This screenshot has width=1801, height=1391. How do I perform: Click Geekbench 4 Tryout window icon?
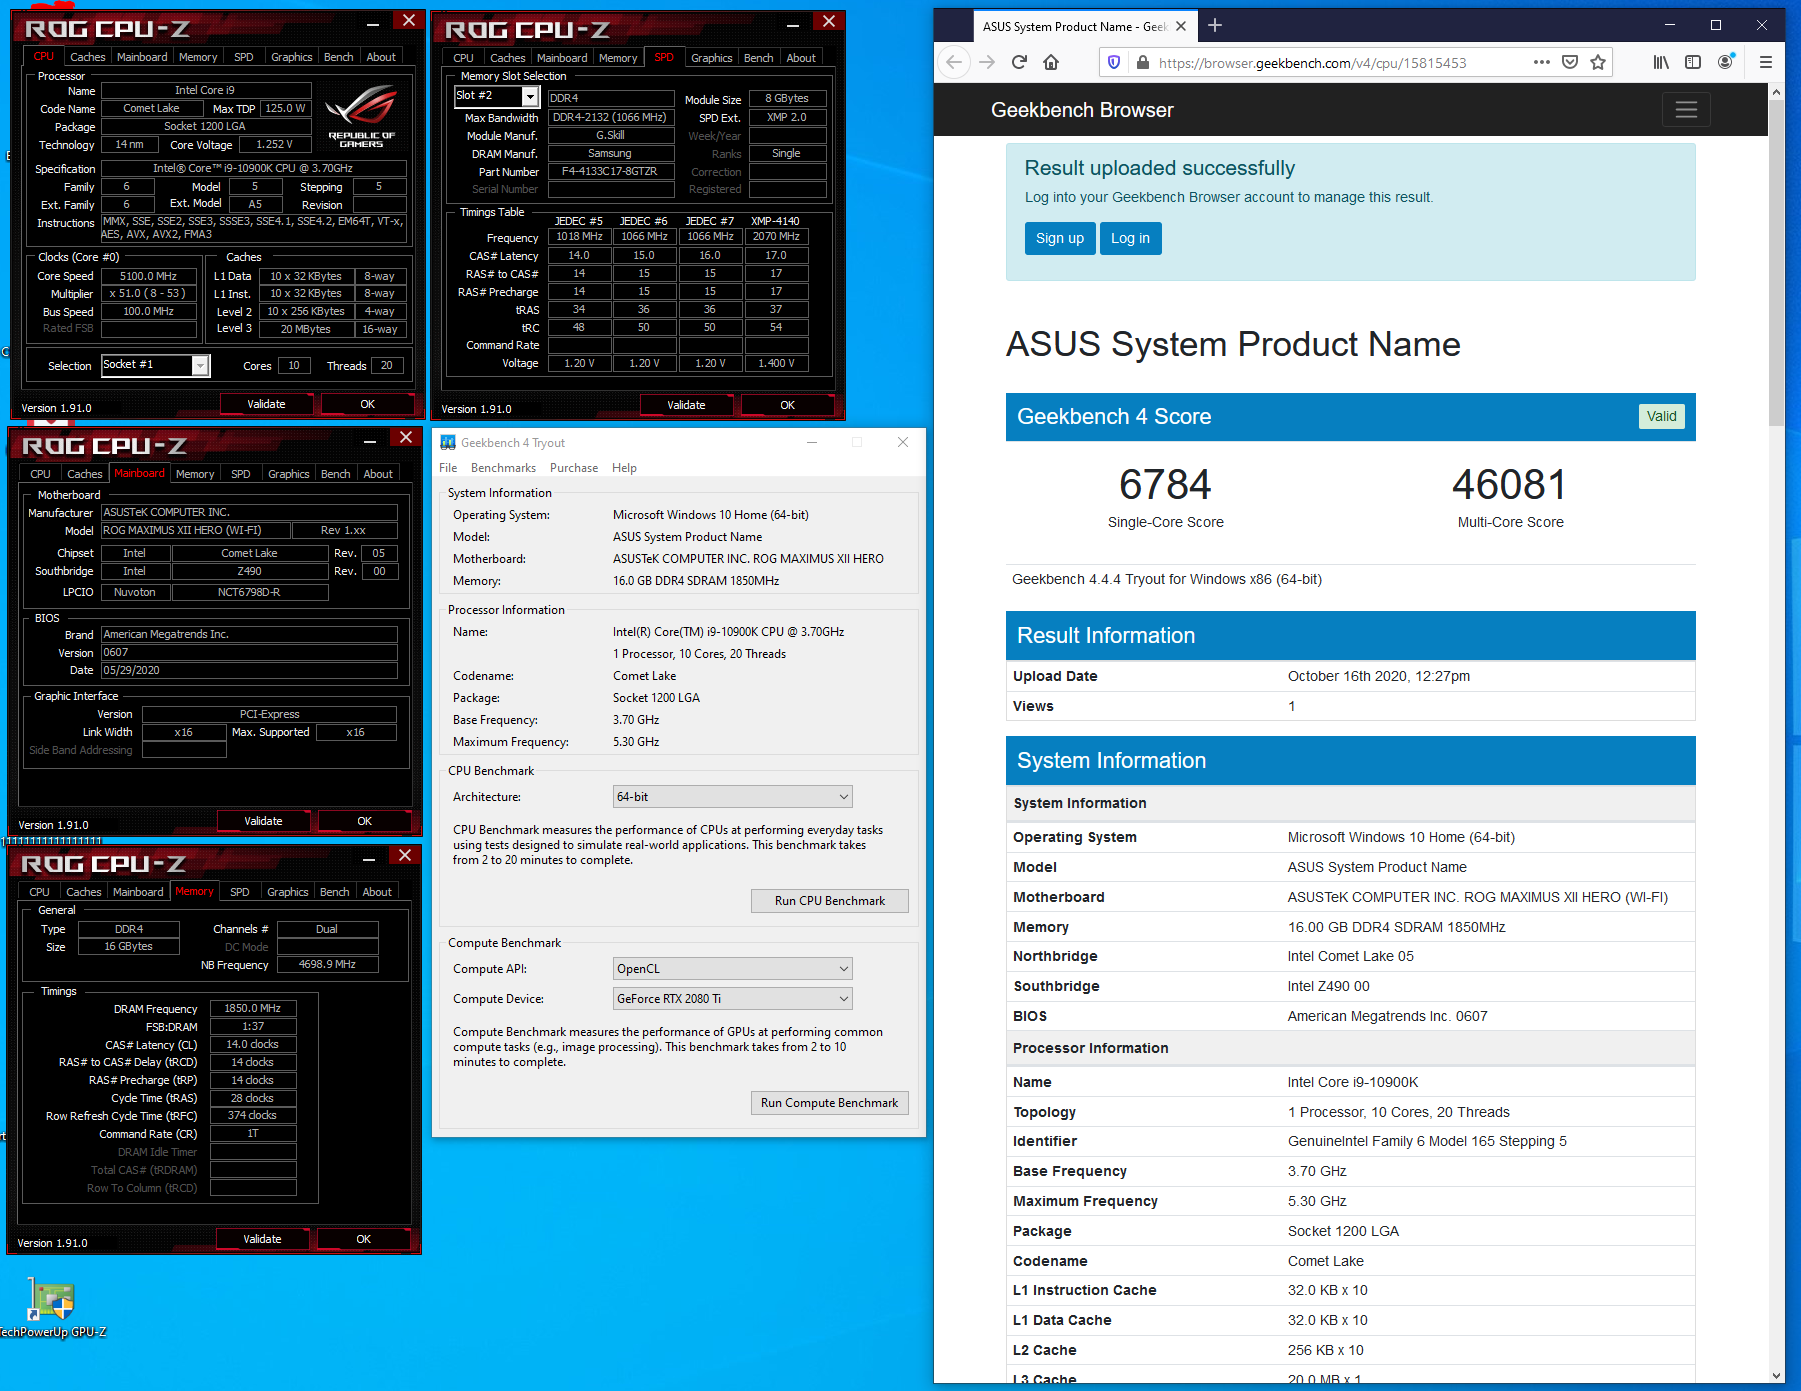[448, 442]
